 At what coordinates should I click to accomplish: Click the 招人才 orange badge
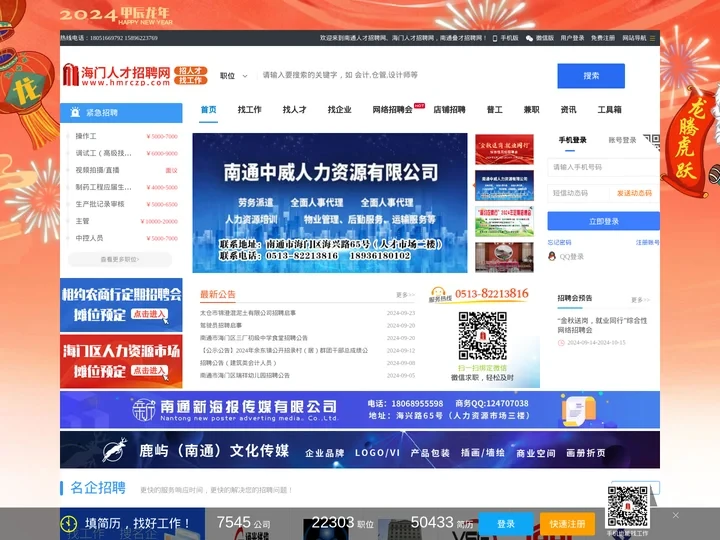tap(191, 71)
